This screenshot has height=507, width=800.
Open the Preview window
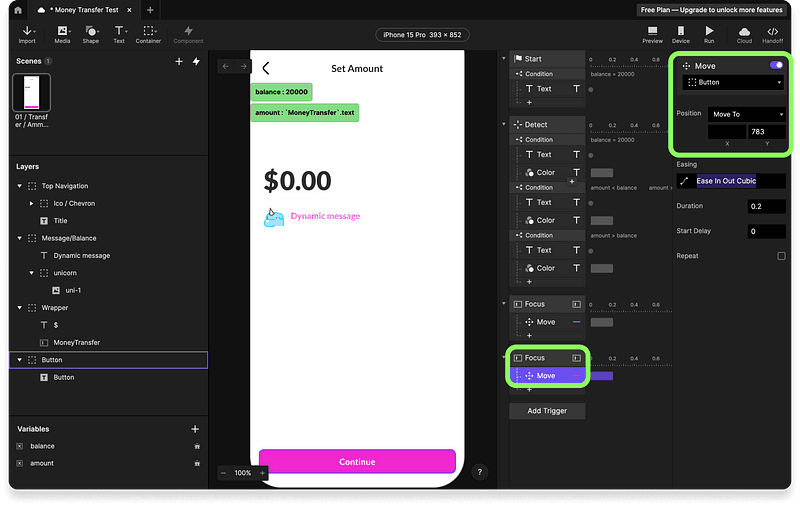pyautogui.click(x=652, y=34)
